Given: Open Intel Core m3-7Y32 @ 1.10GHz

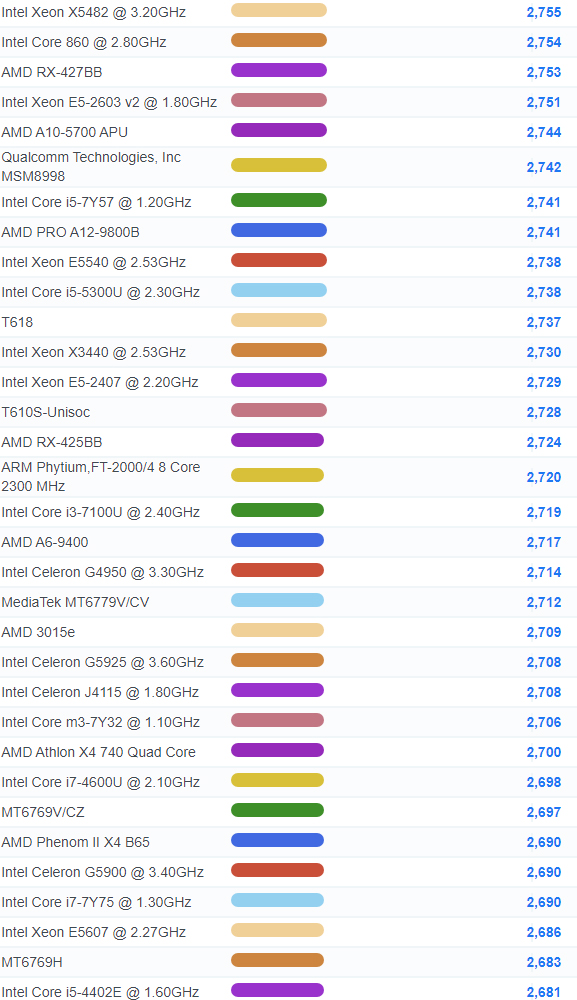Looking at the screenshot, I should (101, 722).
